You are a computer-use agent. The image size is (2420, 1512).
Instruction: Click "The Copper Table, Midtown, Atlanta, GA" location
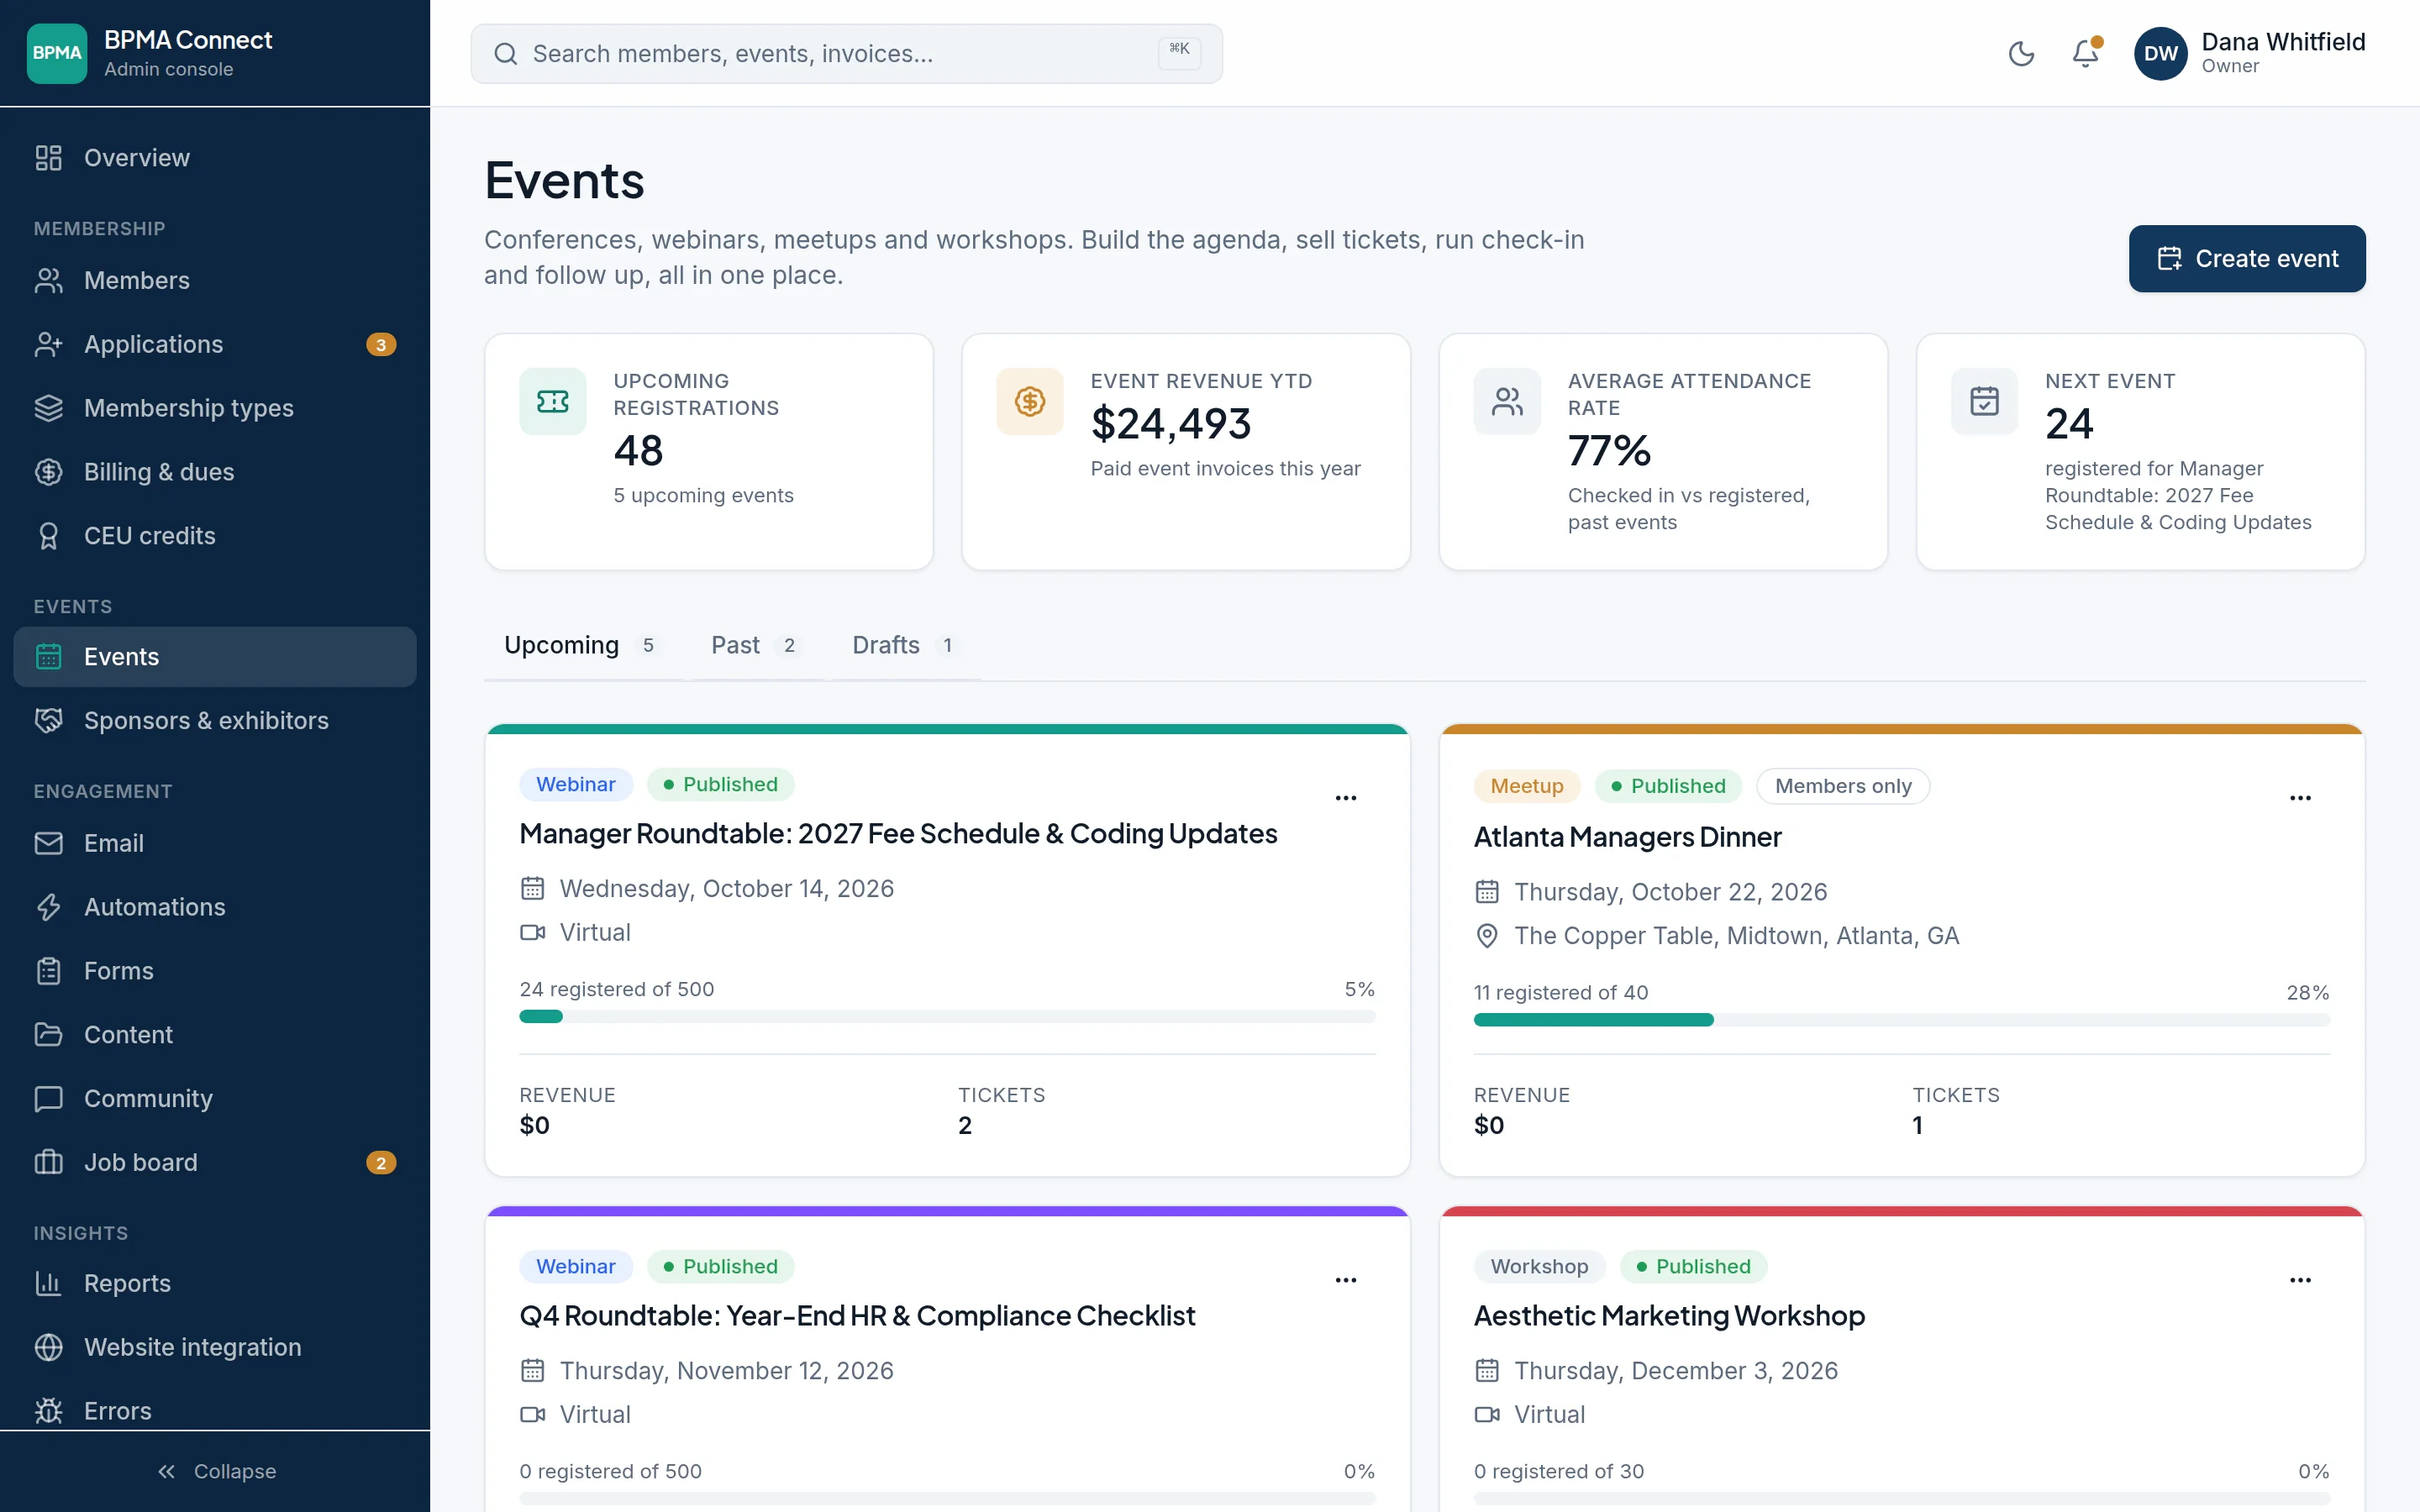1736,936
